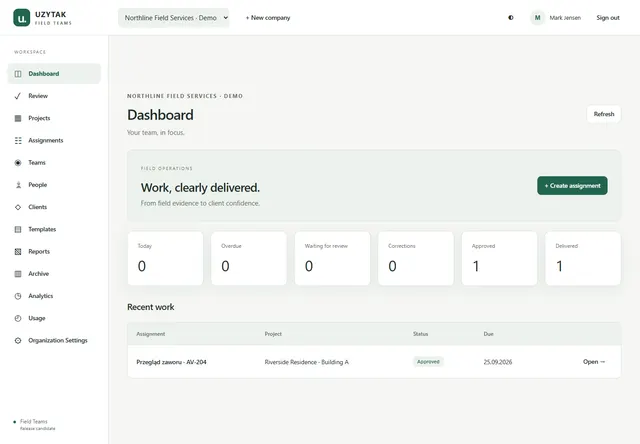Viewport: 640px width, 444px height.
Task: Click the Refresh button
Action: point(604,114)
